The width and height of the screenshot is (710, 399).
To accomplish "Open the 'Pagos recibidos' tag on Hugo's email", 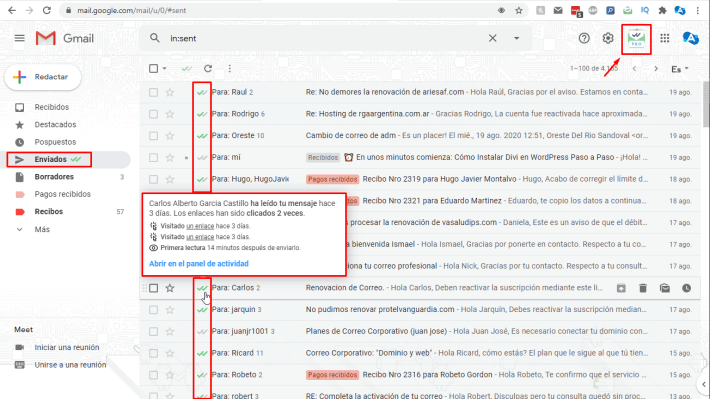I will (332, 179).
